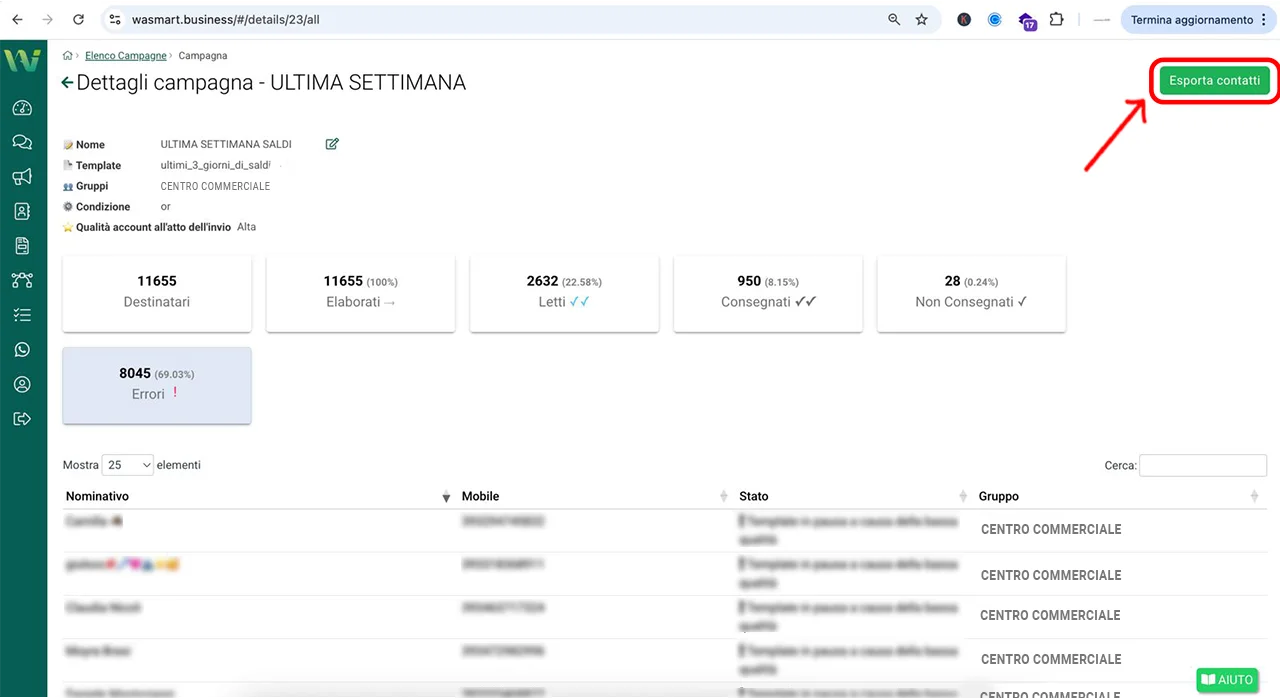Open the dashboard via the speedometer sidebar icon
Screen dimensions: 1280x698
click(x=23, y=107)
